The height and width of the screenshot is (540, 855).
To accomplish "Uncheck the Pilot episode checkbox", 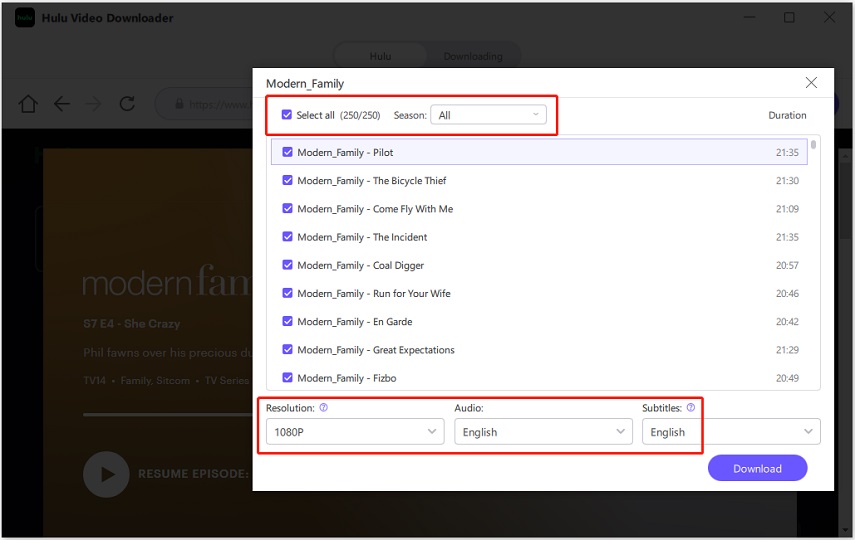I will pos(287,152).
